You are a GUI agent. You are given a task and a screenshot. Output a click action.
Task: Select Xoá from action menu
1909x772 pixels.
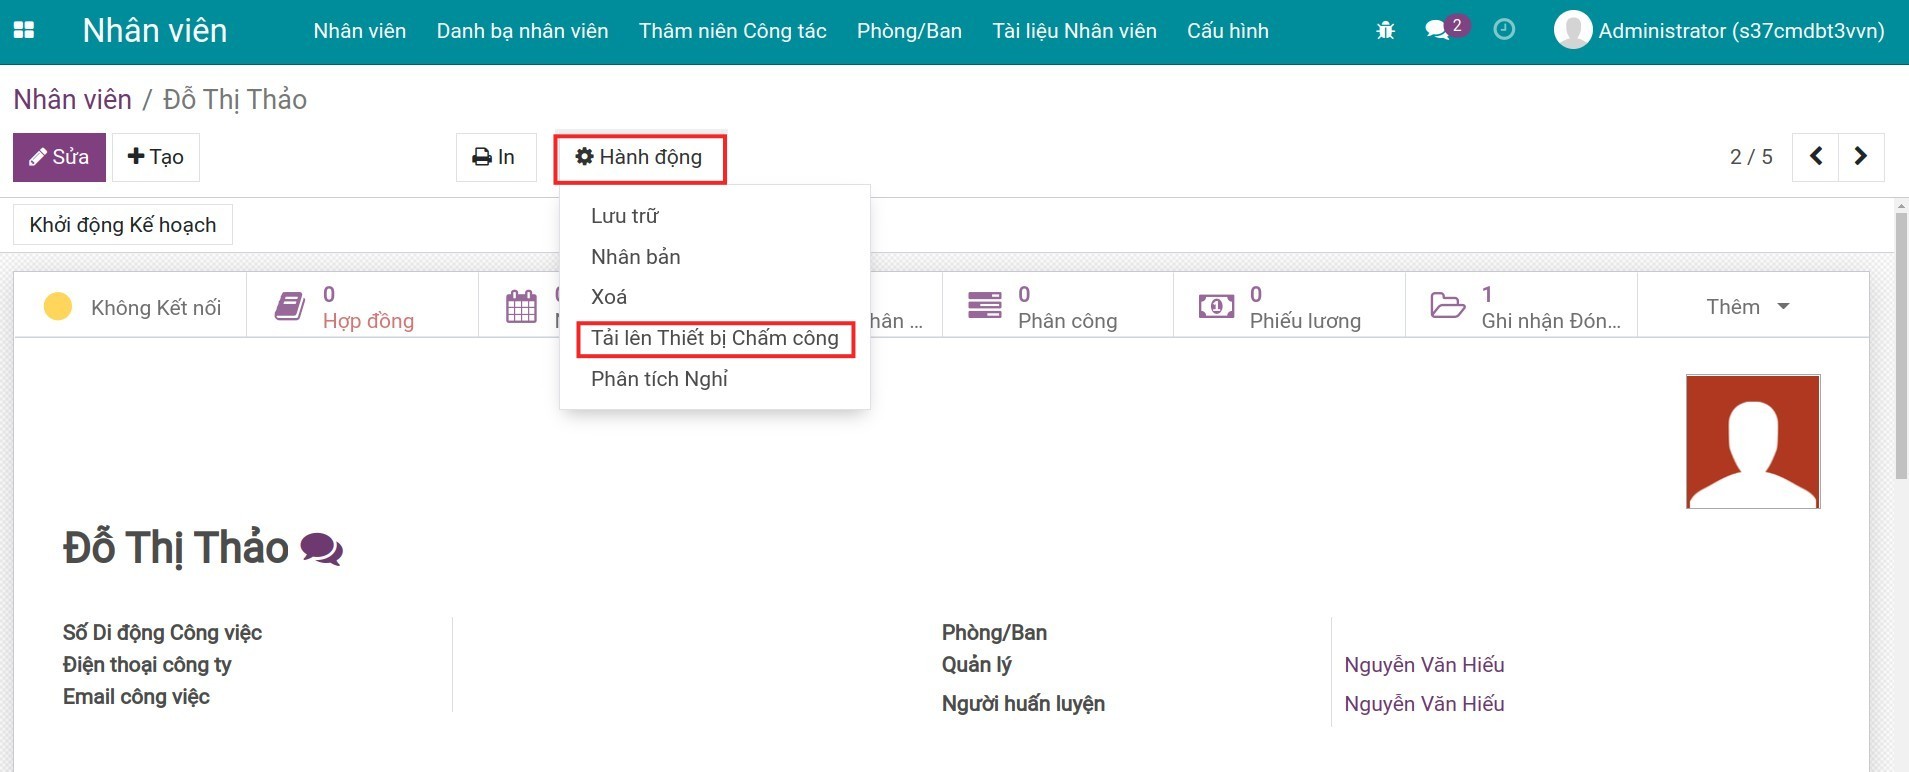[x=715, y=297]
